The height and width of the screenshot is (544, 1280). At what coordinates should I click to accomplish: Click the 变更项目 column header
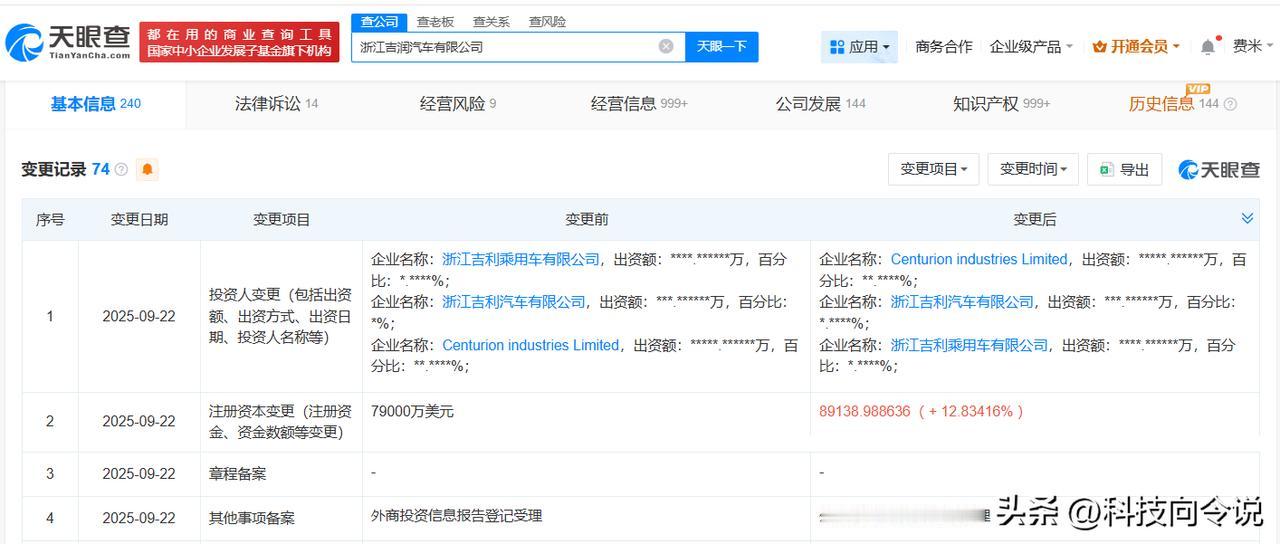[281, 219]
